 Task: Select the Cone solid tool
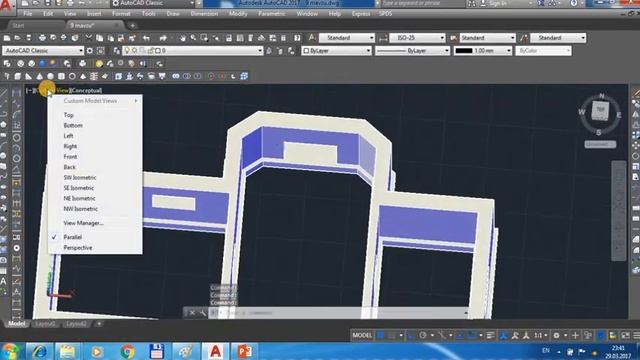pyautogui.click(x=40, y=76)
